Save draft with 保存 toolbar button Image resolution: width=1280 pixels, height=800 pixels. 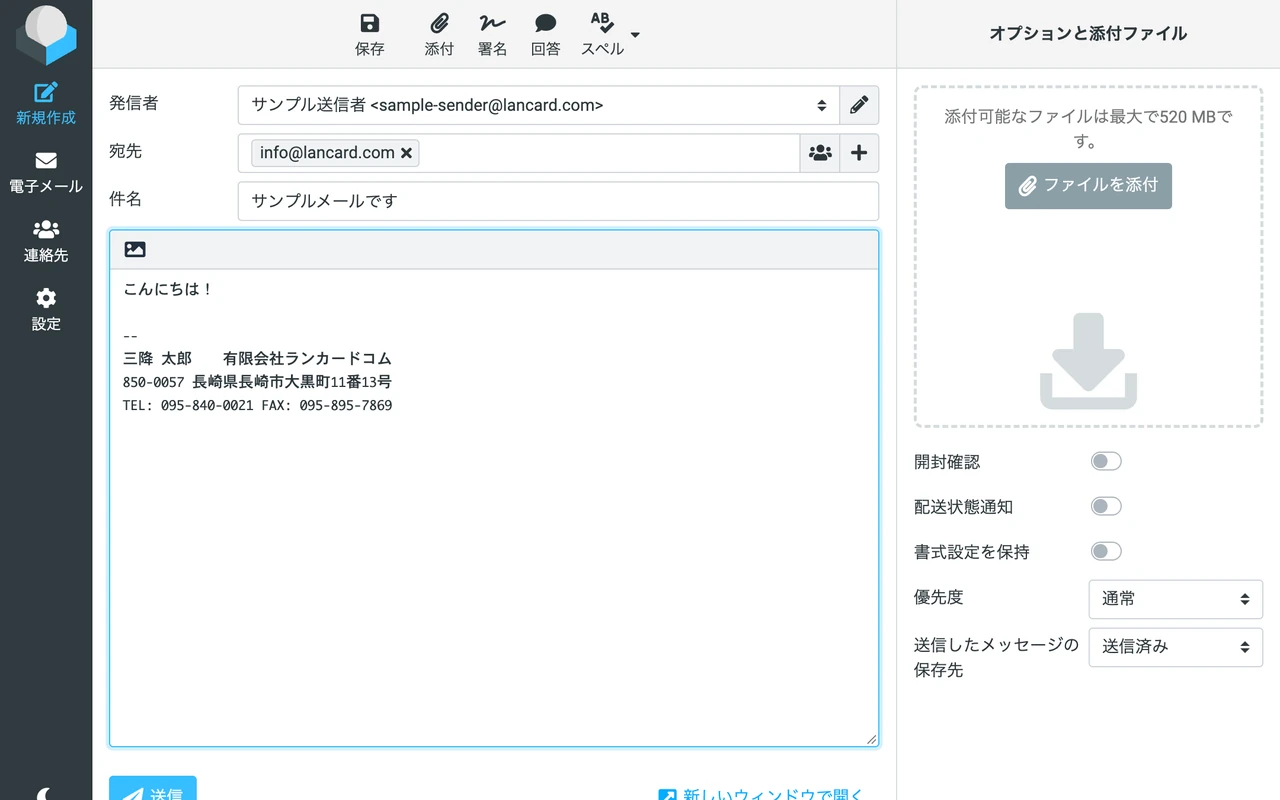coord(369,35)
